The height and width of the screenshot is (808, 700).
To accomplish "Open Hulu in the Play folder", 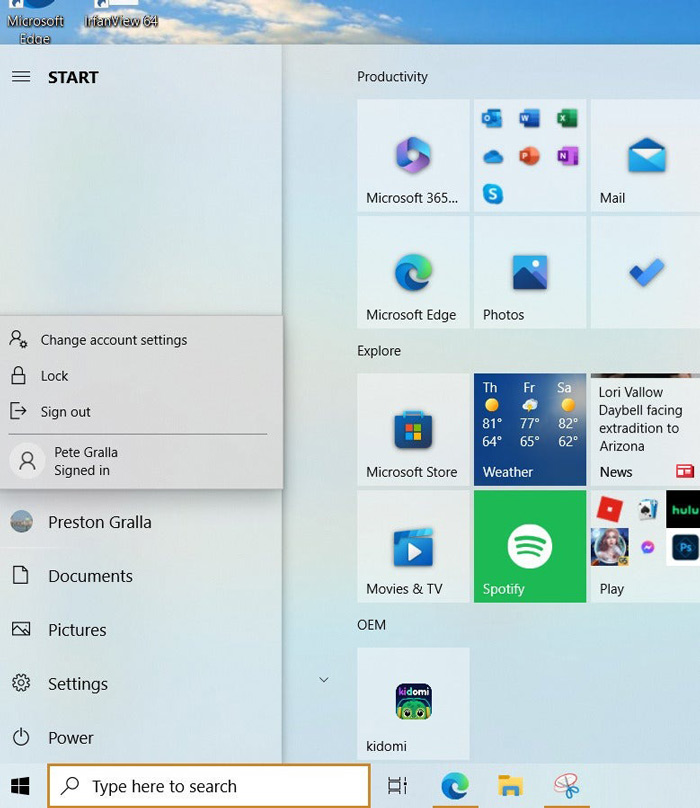I will (x=683, y=509).
